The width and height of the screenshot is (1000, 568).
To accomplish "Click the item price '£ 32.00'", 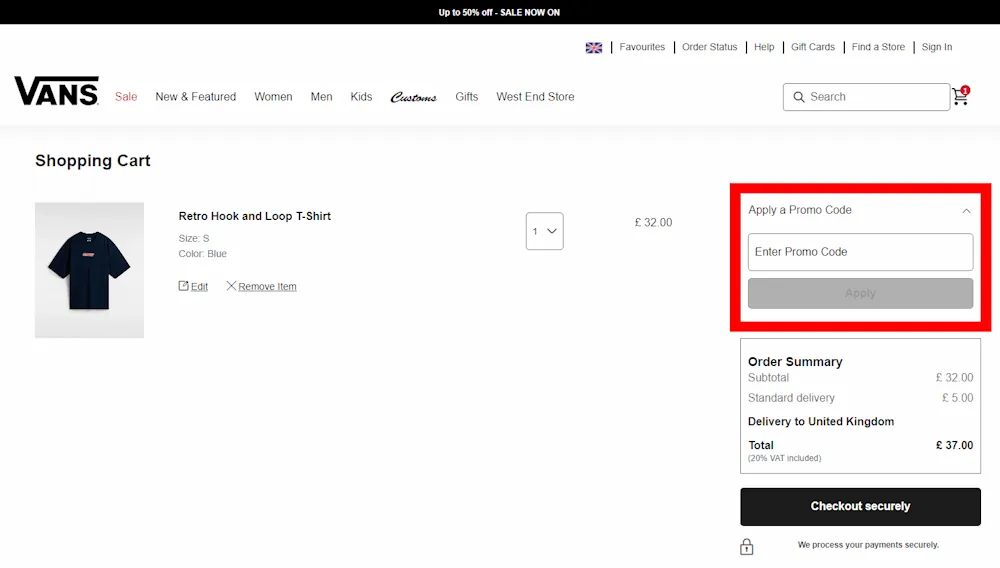I will pos(653,222).
